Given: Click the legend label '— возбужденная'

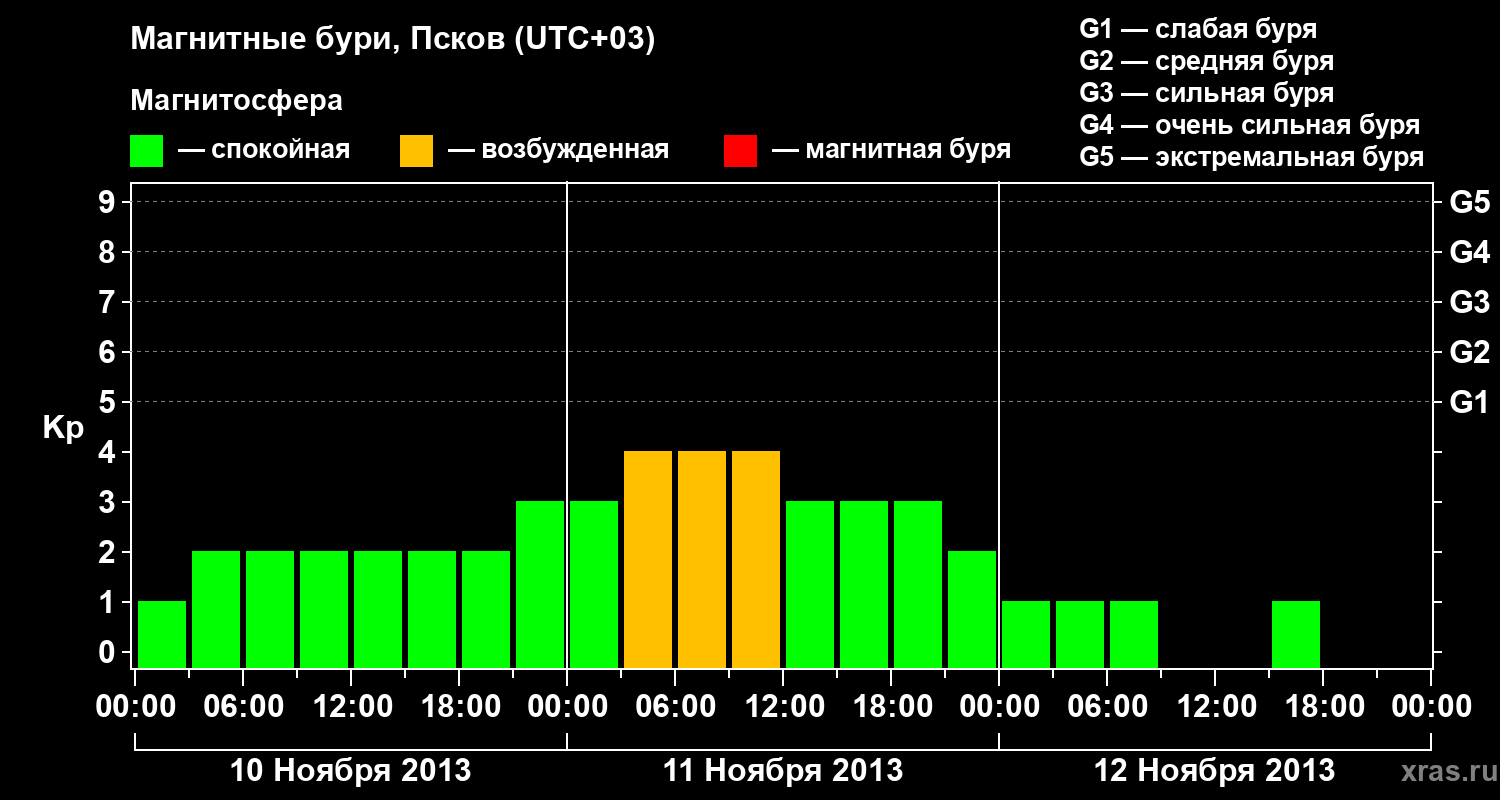Looking at the screenshot, I should click(558, 151).
